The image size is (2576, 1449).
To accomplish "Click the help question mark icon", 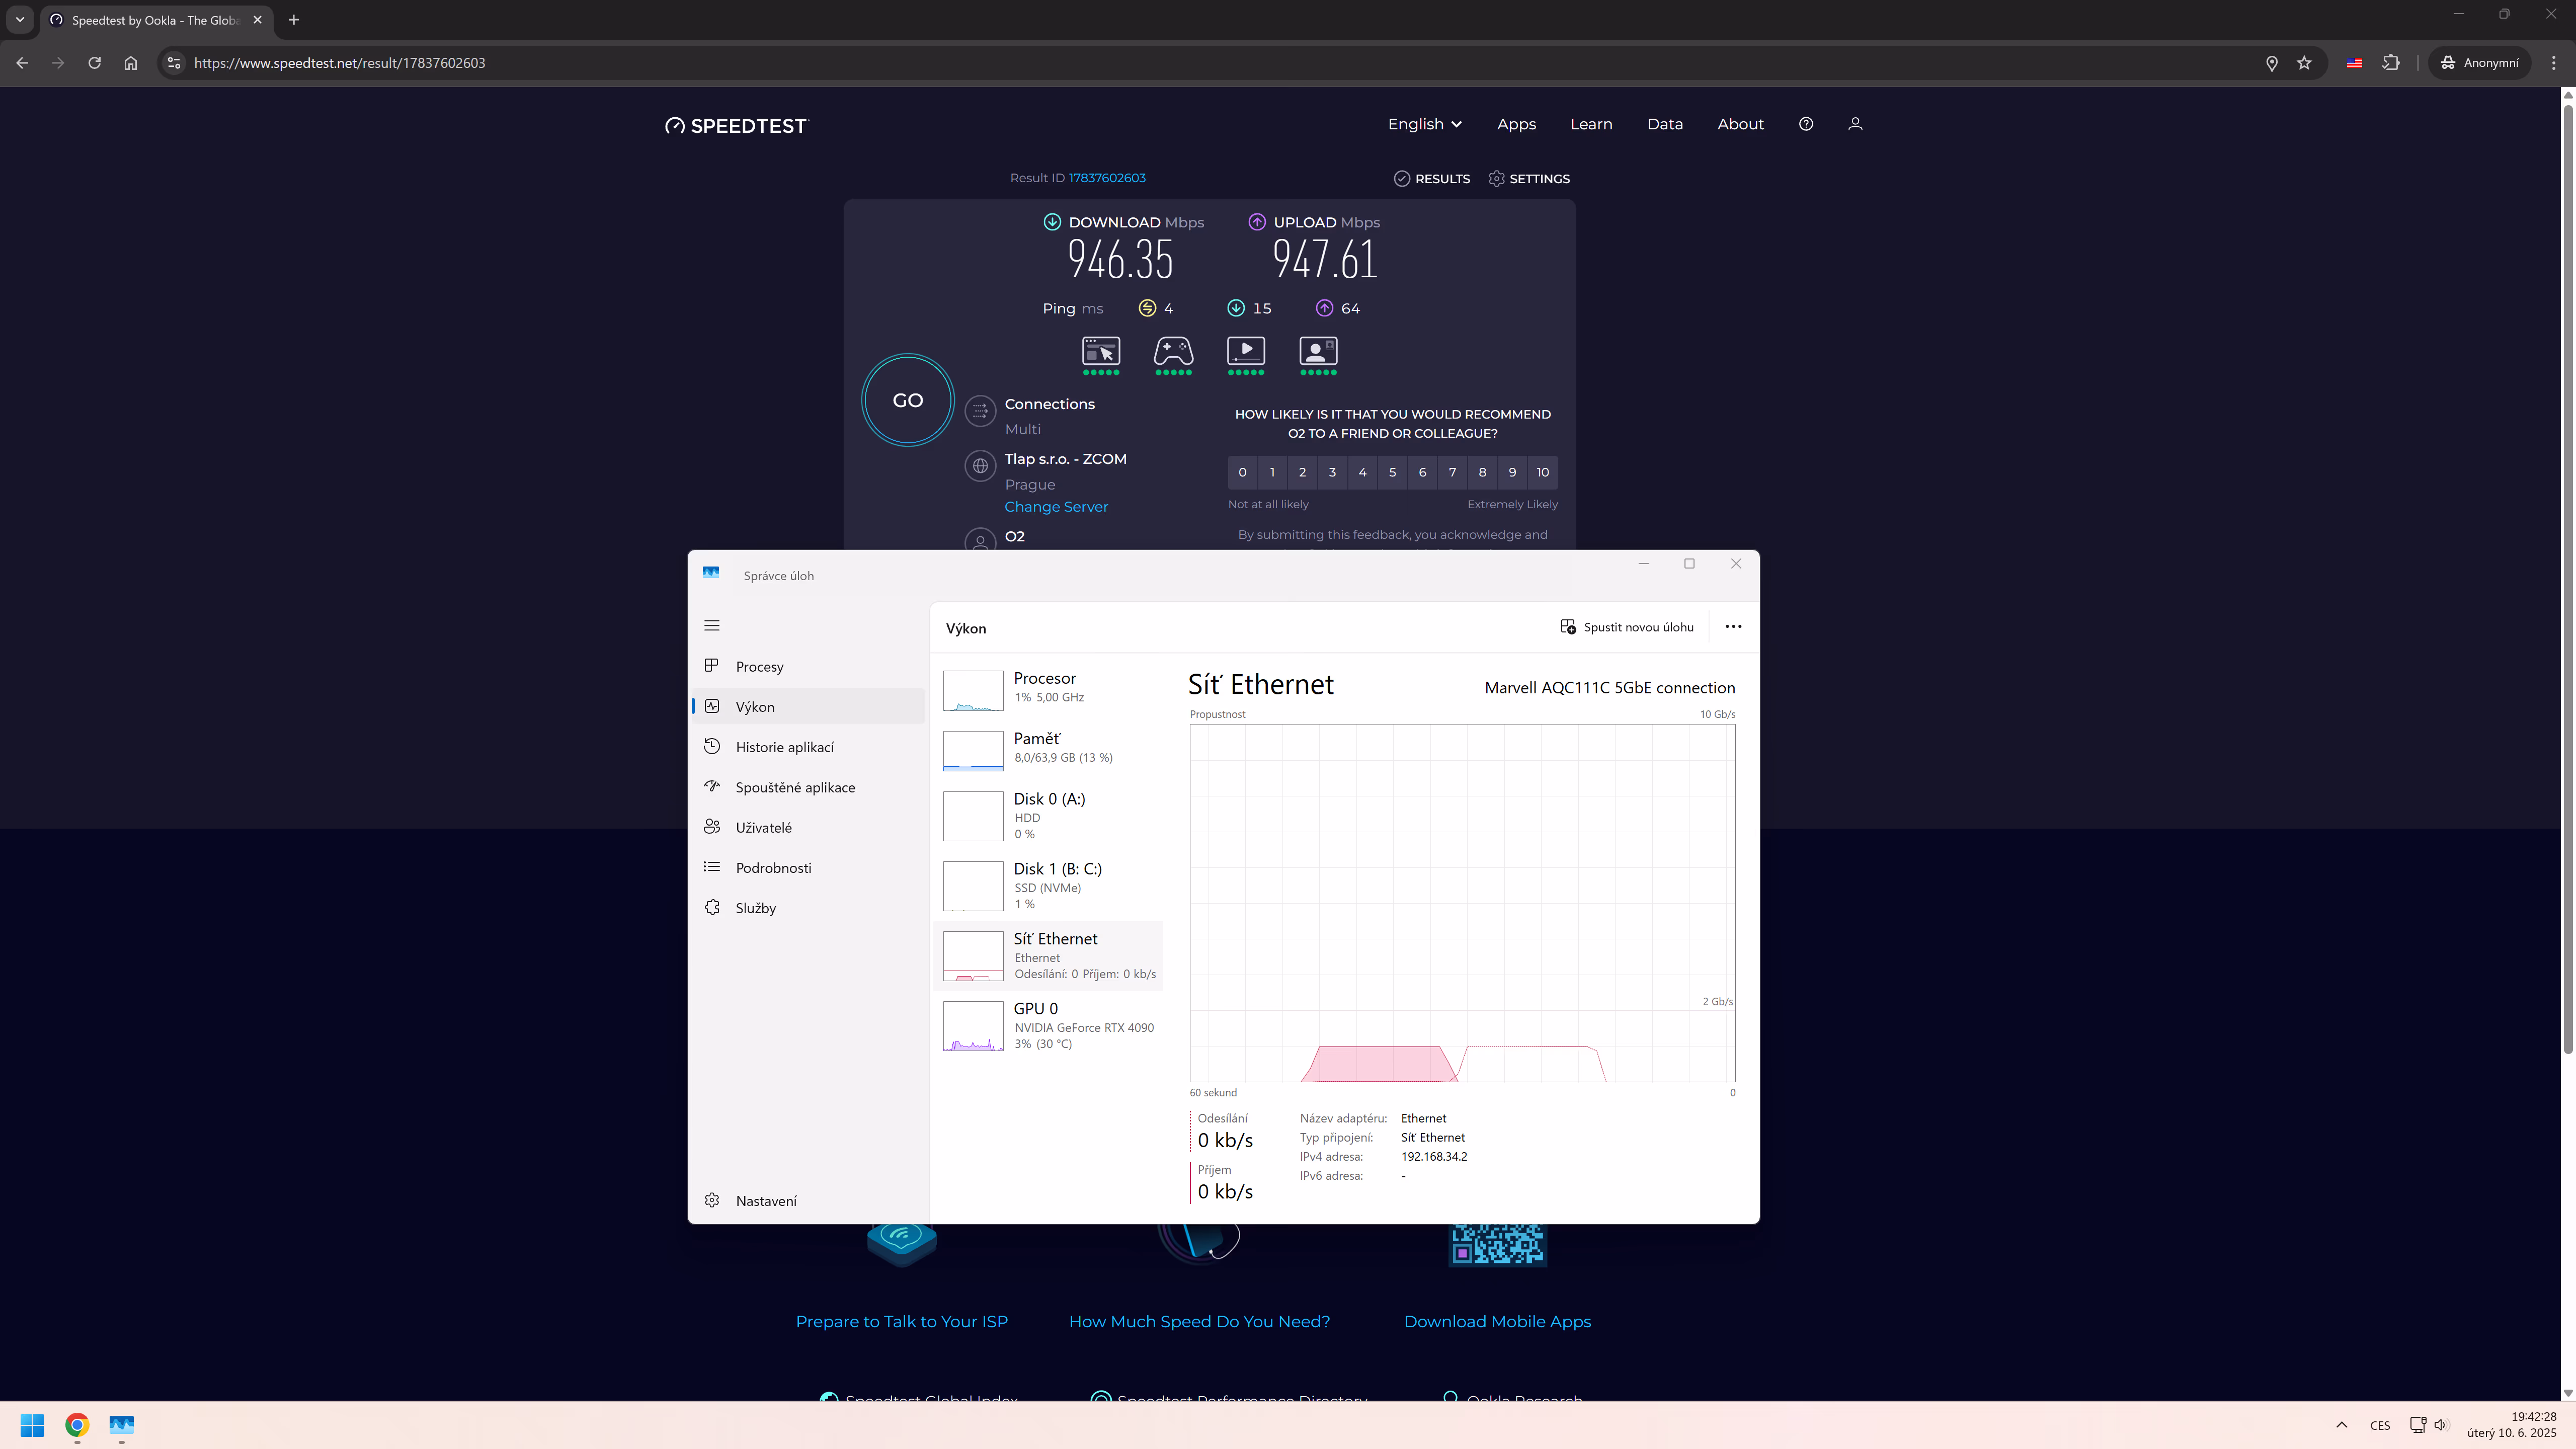I will 1806,124.
